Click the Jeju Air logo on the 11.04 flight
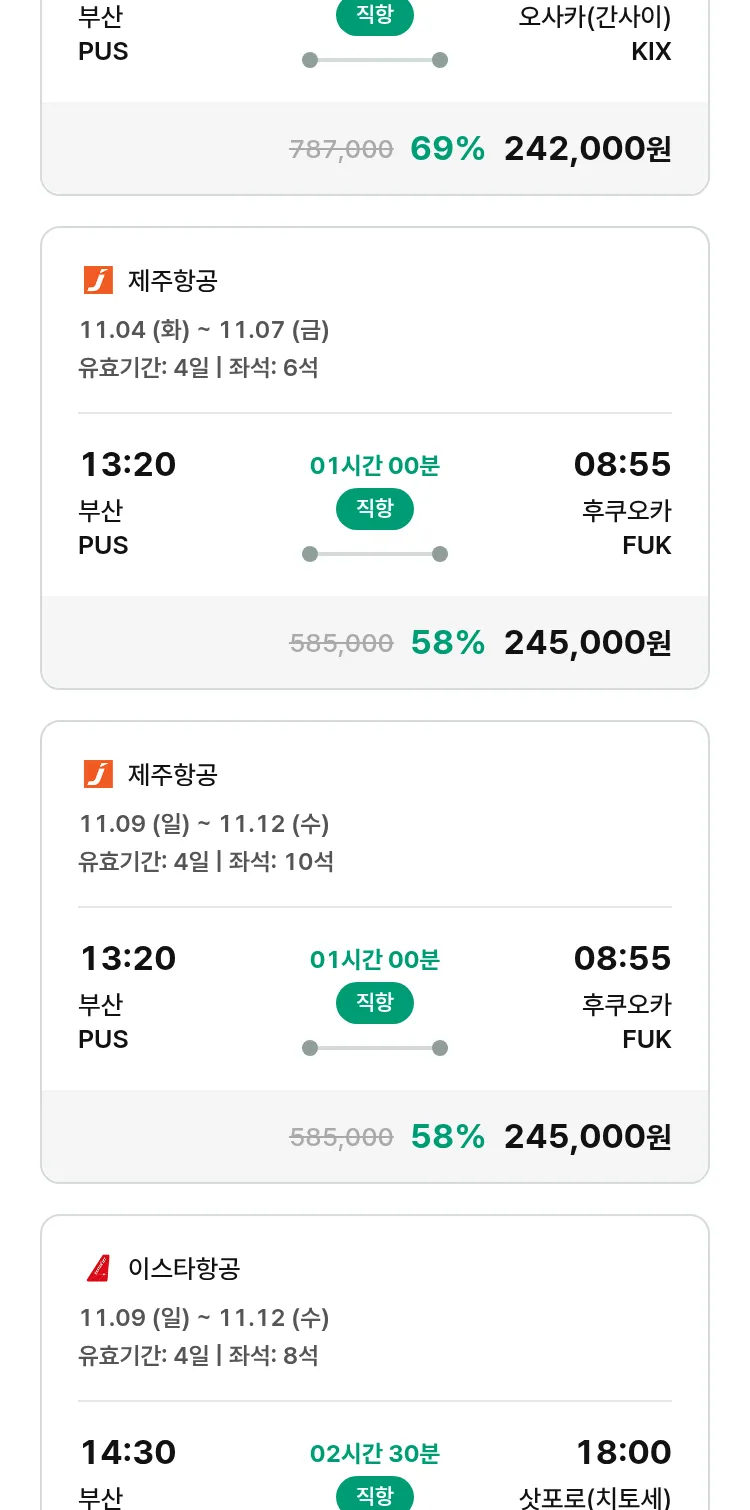 coord(98,280)
